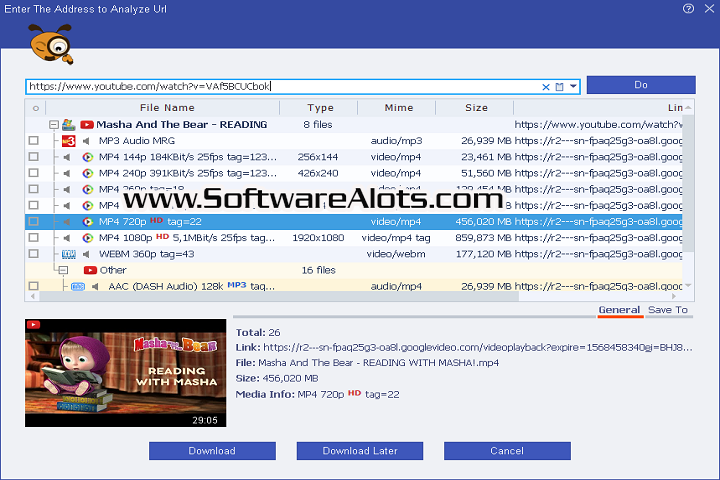720x480 pixels.
Task: Click the media player icon in MP4 720p row
Action: pyautogui.click(x=88, y=222)
